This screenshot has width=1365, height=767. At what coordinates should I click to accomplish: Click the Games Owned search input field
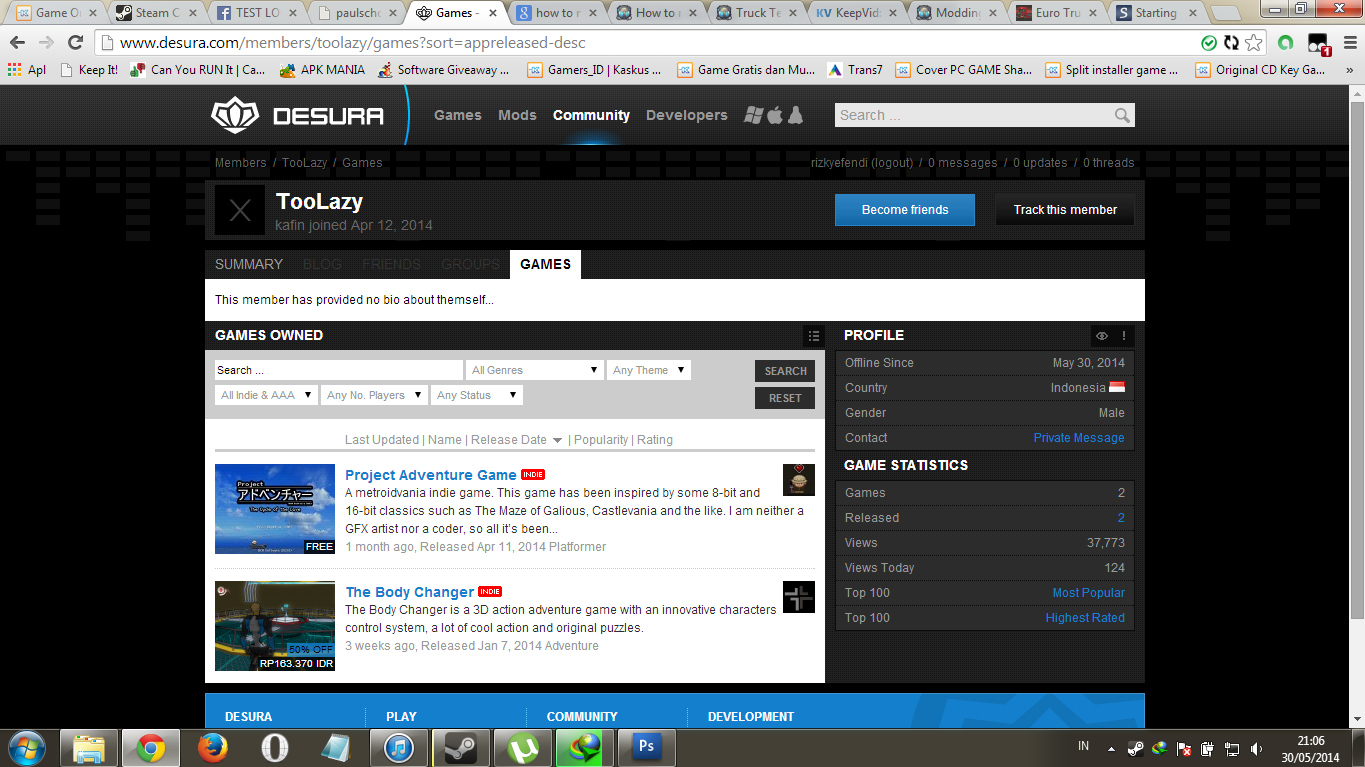(x=339, y=370)
